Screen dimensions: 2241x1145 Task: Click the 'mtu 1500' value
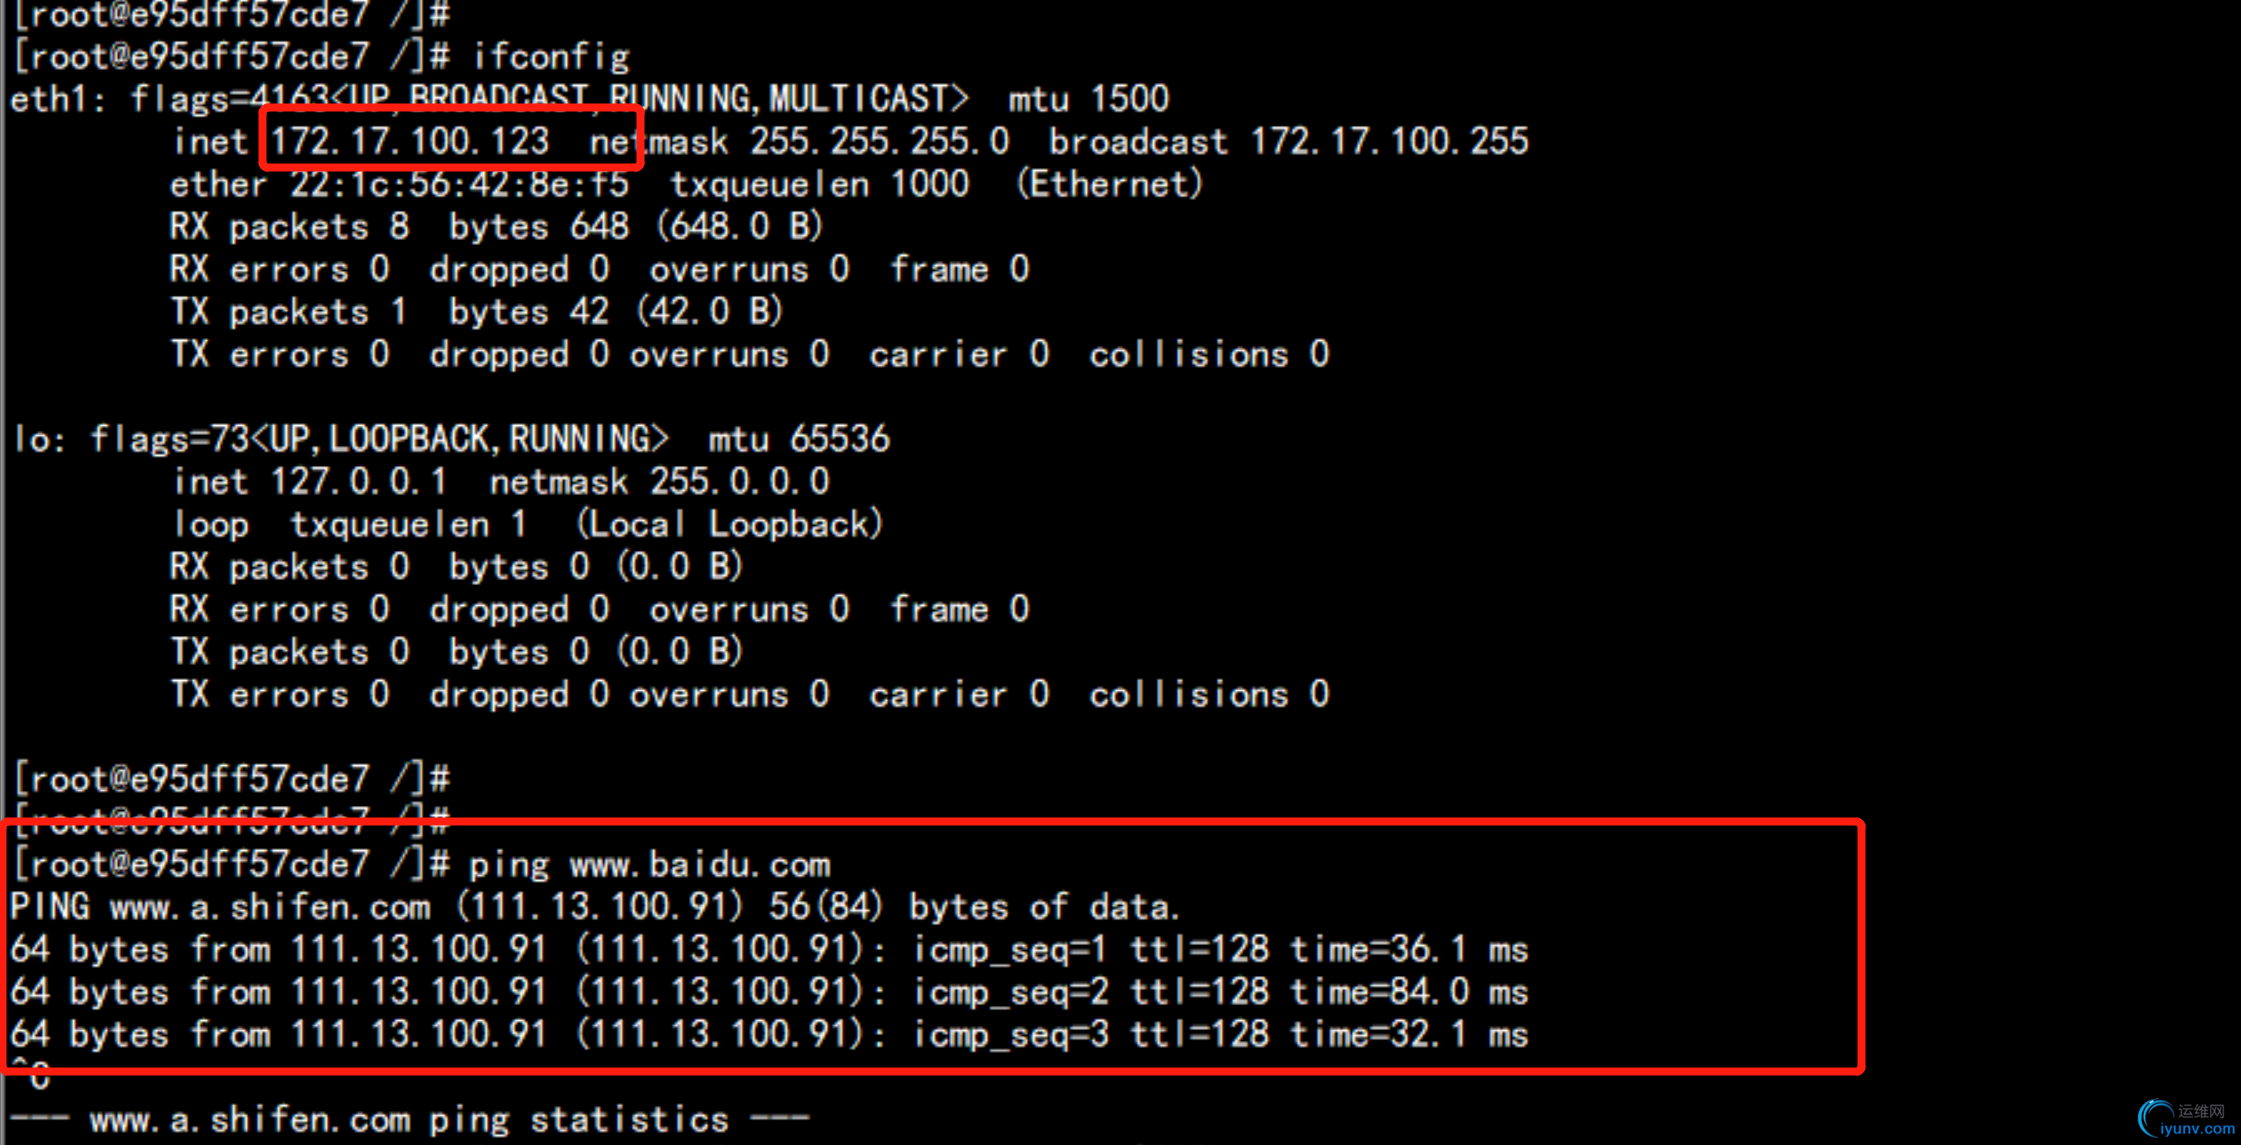coord(1088,98)
